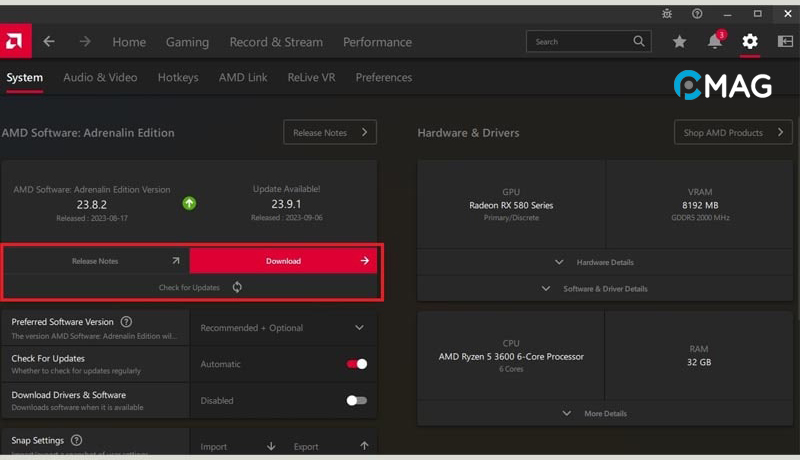Click Check for Updates refresh icon

[x=237, y=287]
